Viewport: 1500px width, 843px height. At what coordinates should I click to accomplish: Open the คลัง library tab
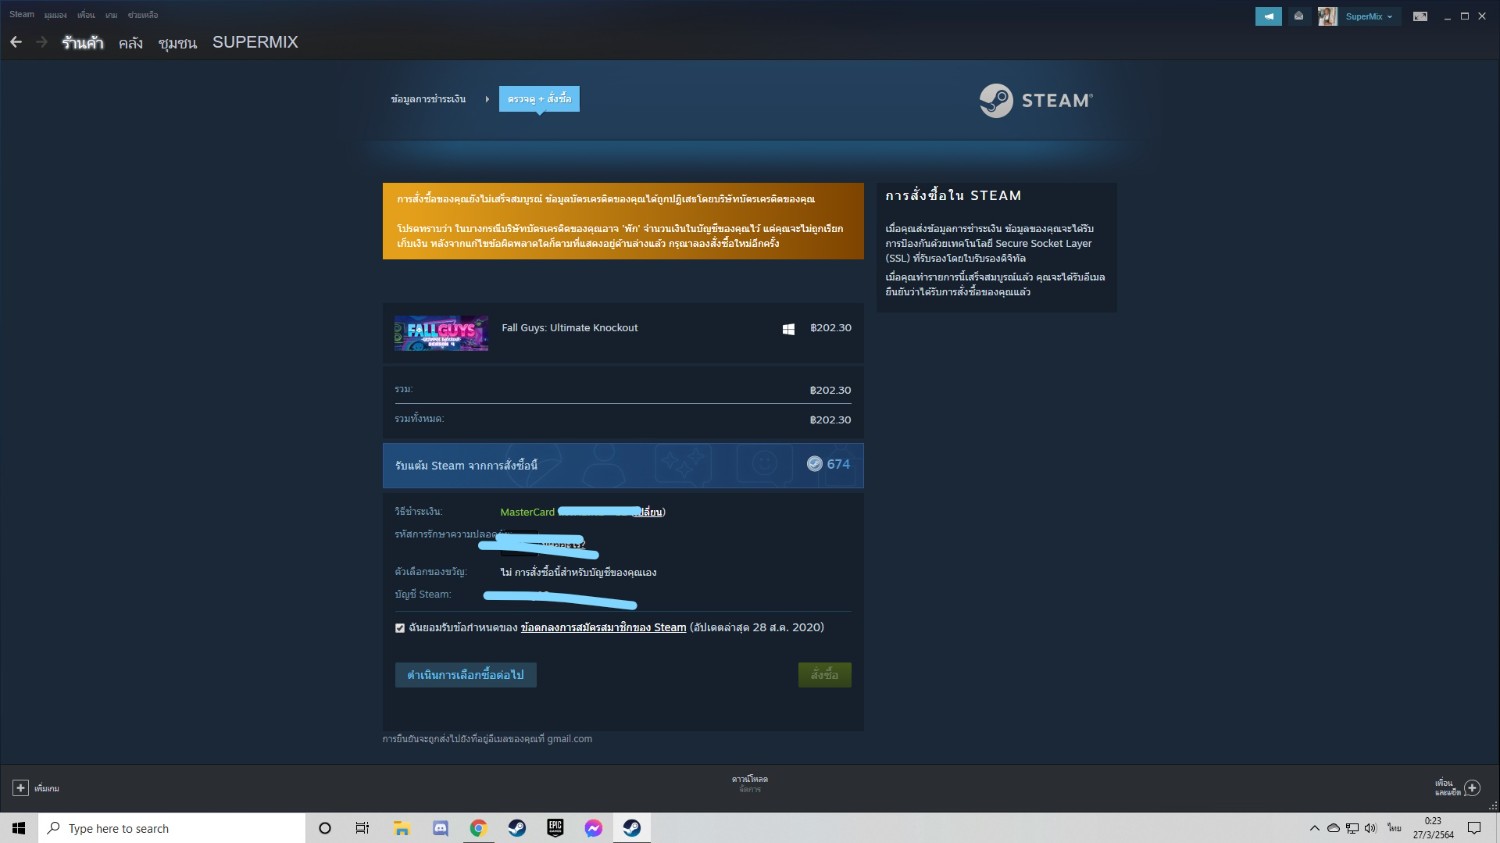tap(130, 43)
